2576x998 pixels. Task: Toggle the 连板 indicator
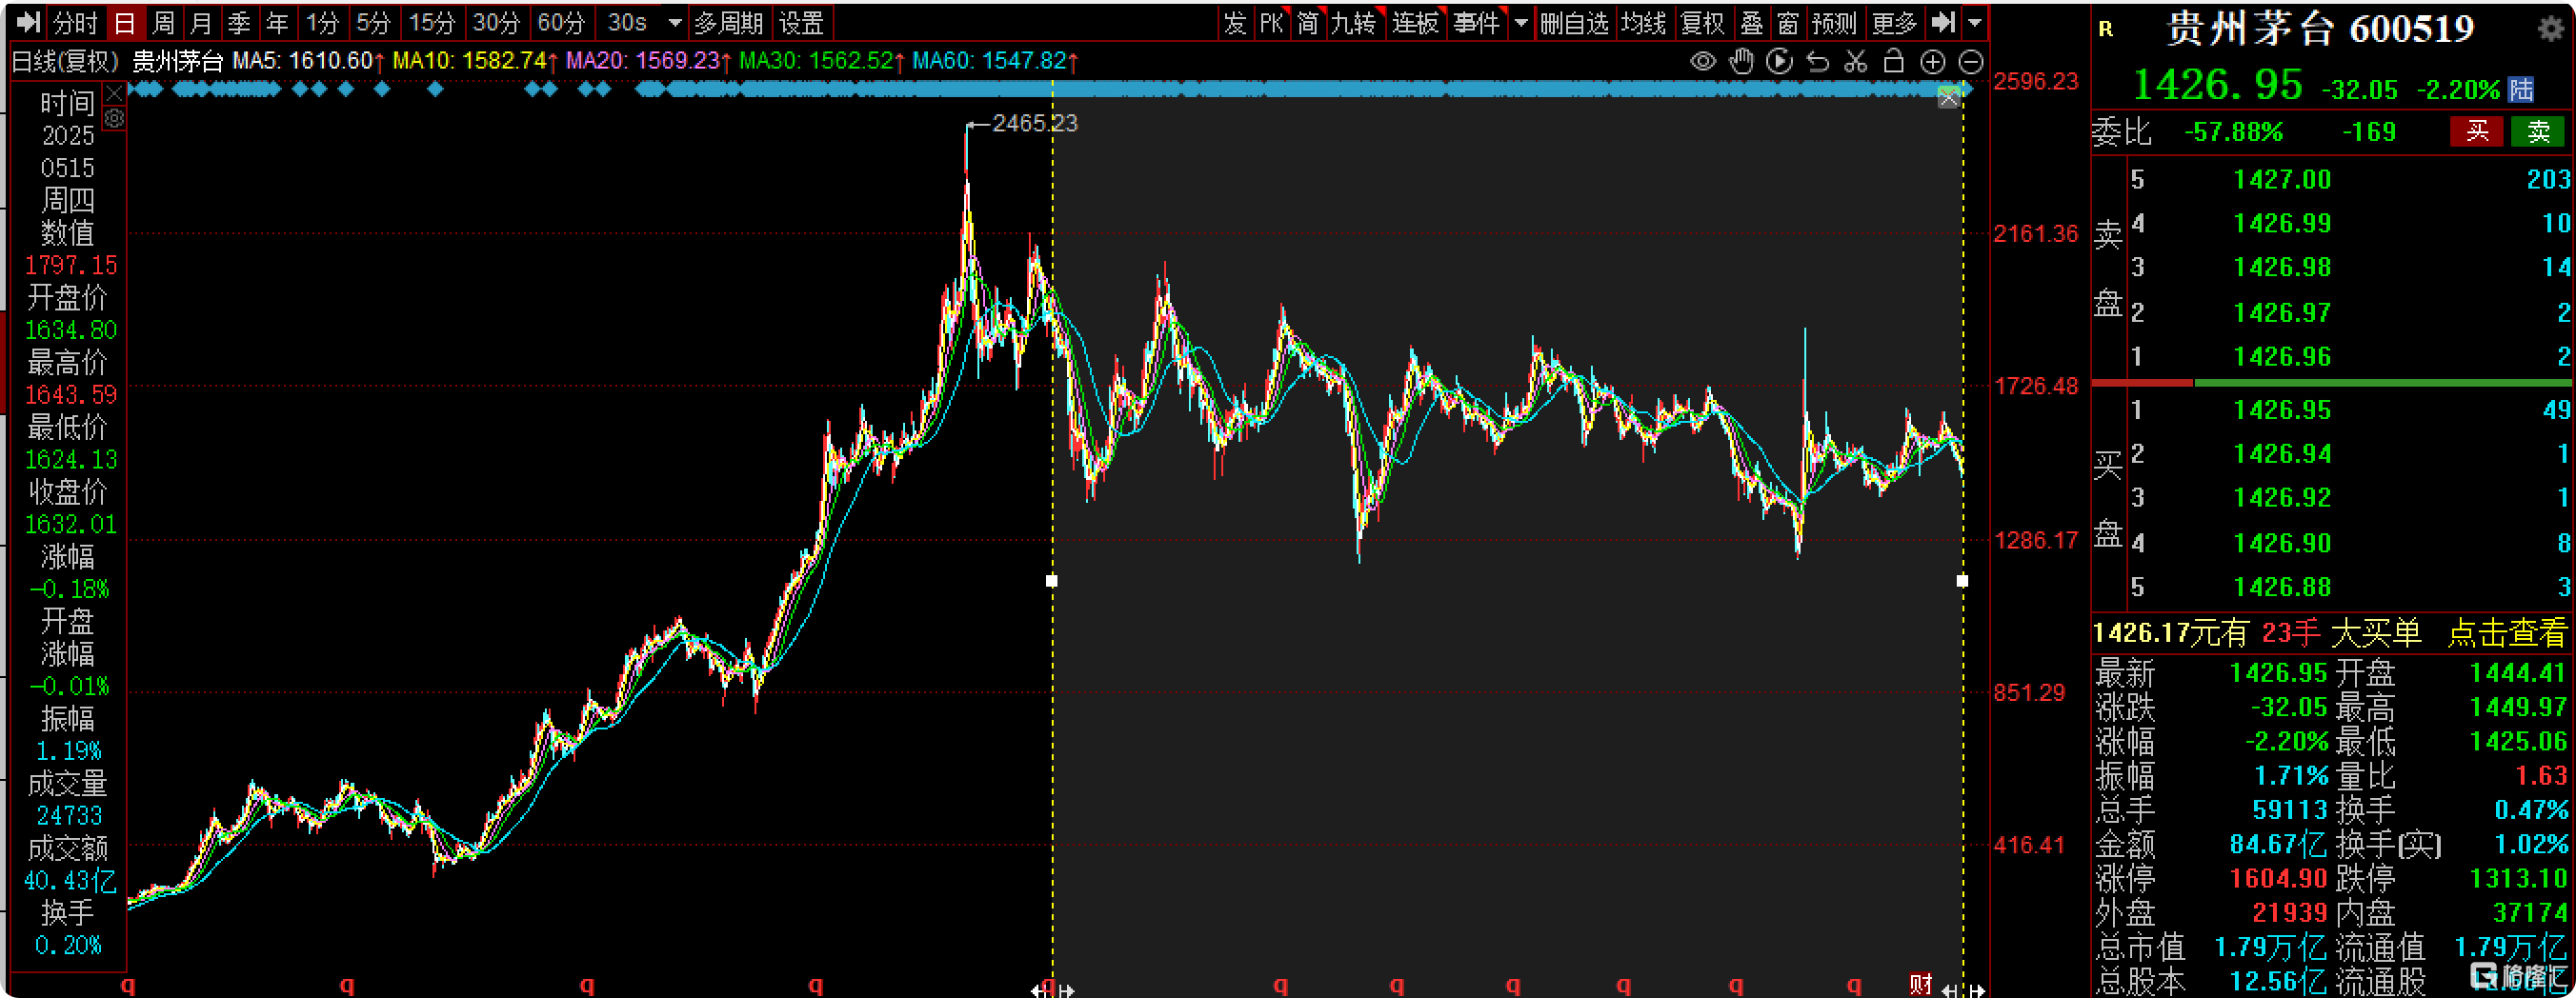point(1415,22)
